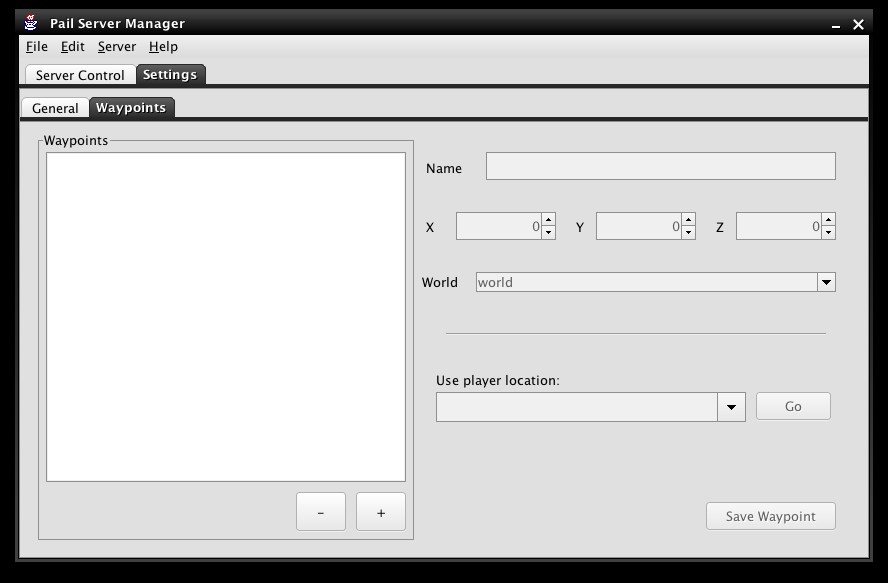Increment the X coordinate spinner

[x=548, y=221]
